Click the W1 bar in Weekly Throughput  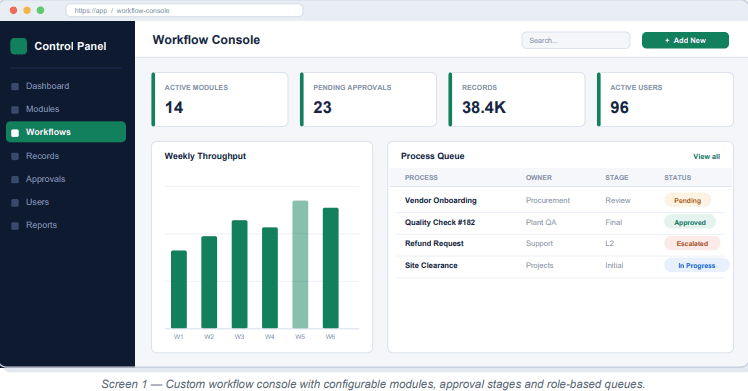[179, 289]
